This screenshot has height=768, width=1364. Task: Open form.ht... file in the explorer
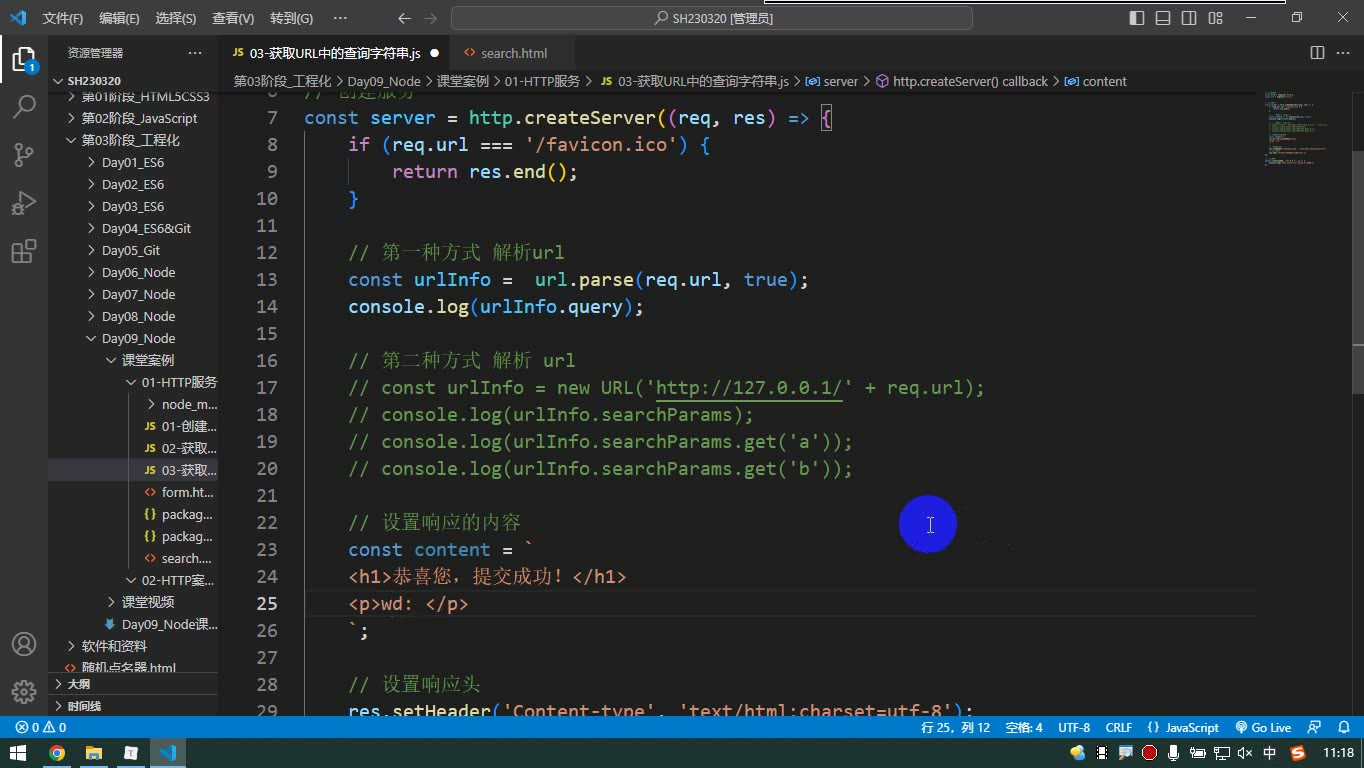[187, 492]
